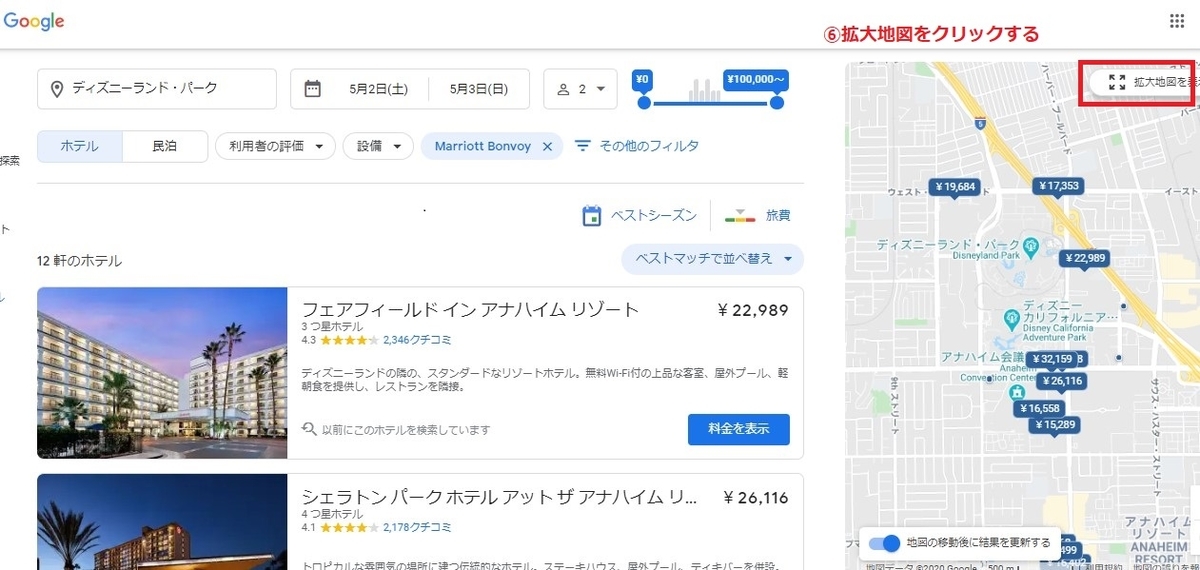1200x570 pixels.
Task: Select the ¥17,353 map price pin
Action: (1060, 187)
